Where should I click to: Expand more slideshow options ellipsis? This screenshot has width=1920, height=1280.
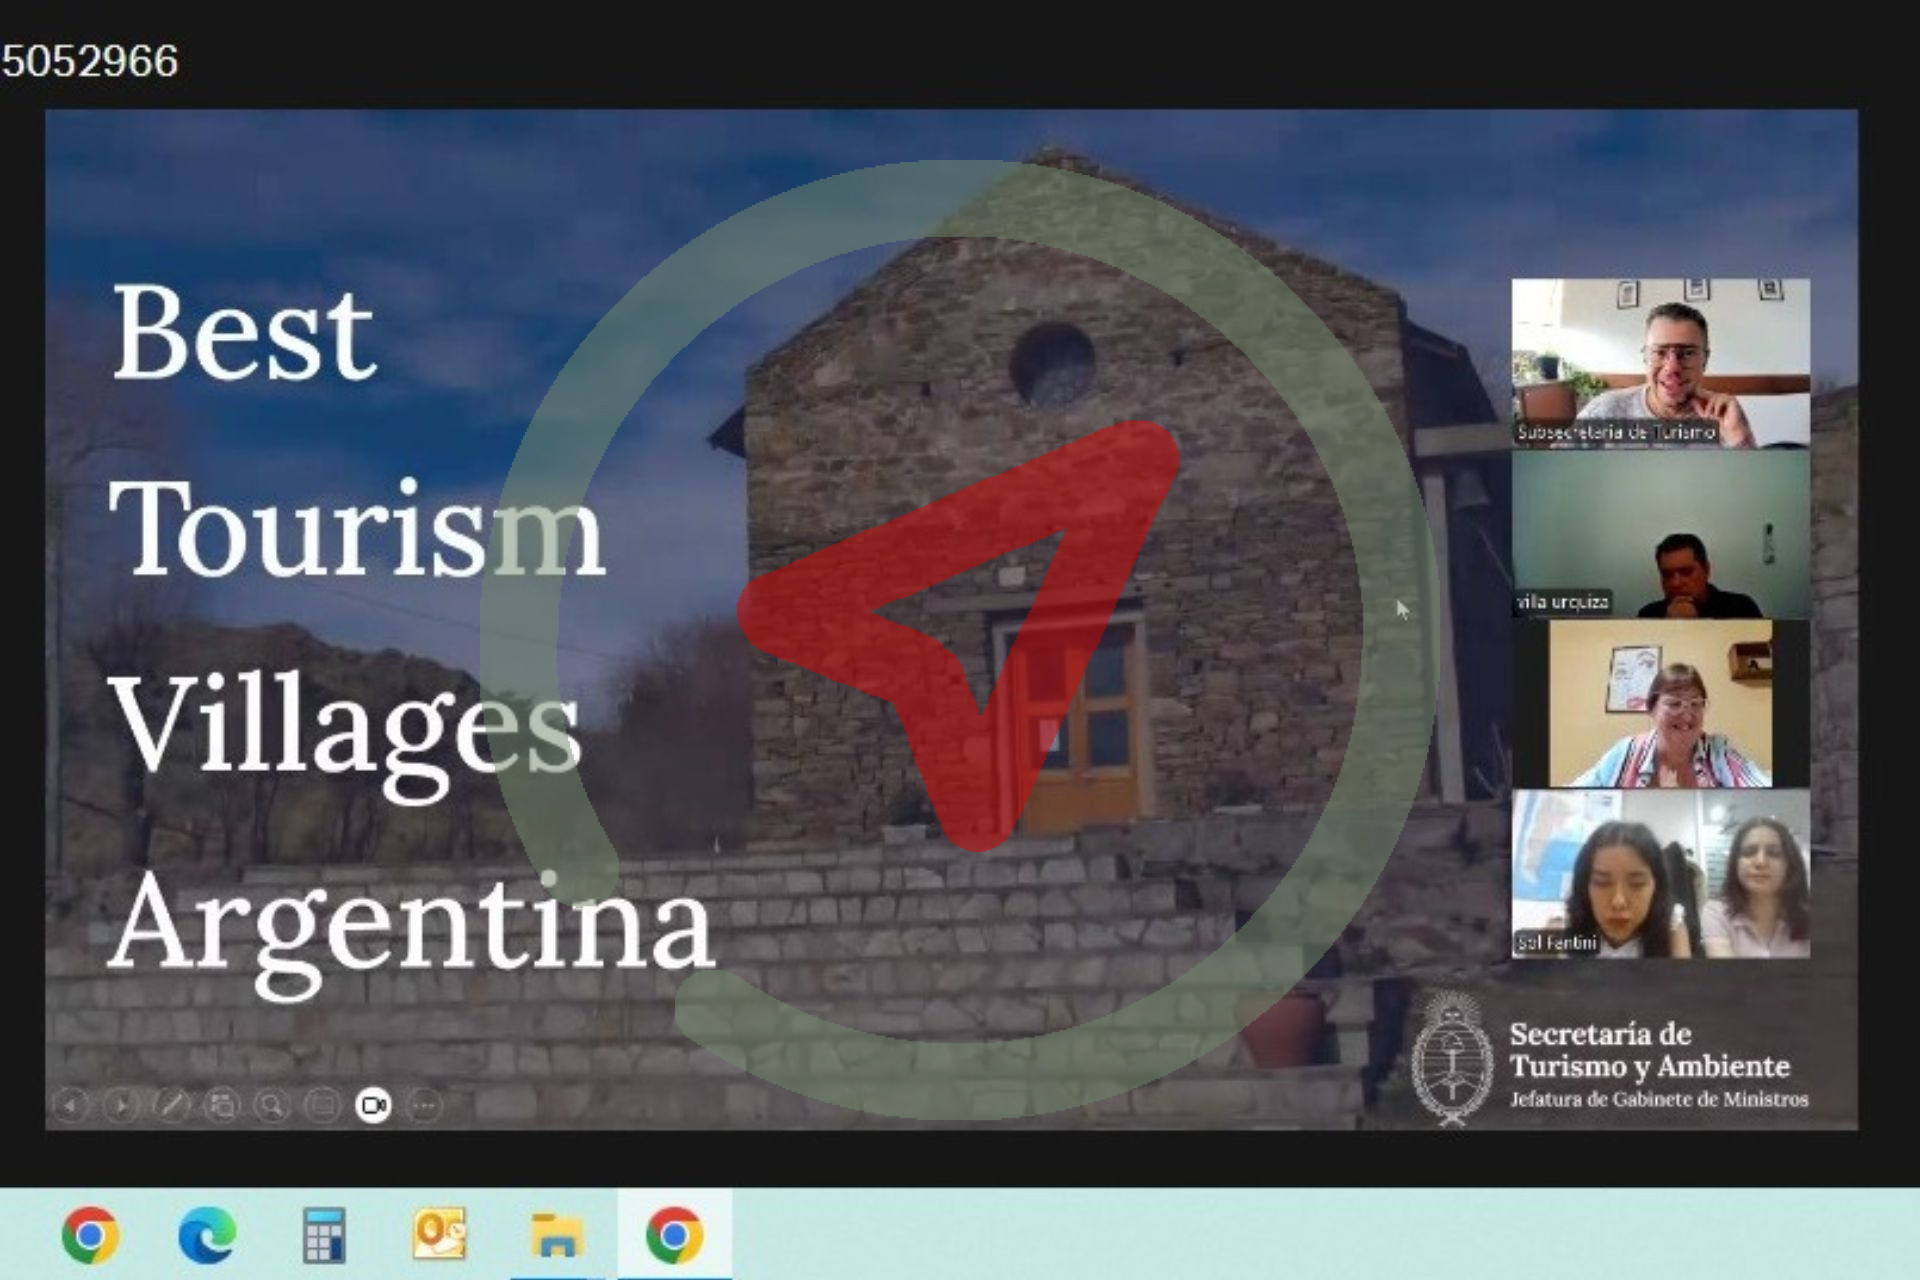click(x=425, y=1105)
